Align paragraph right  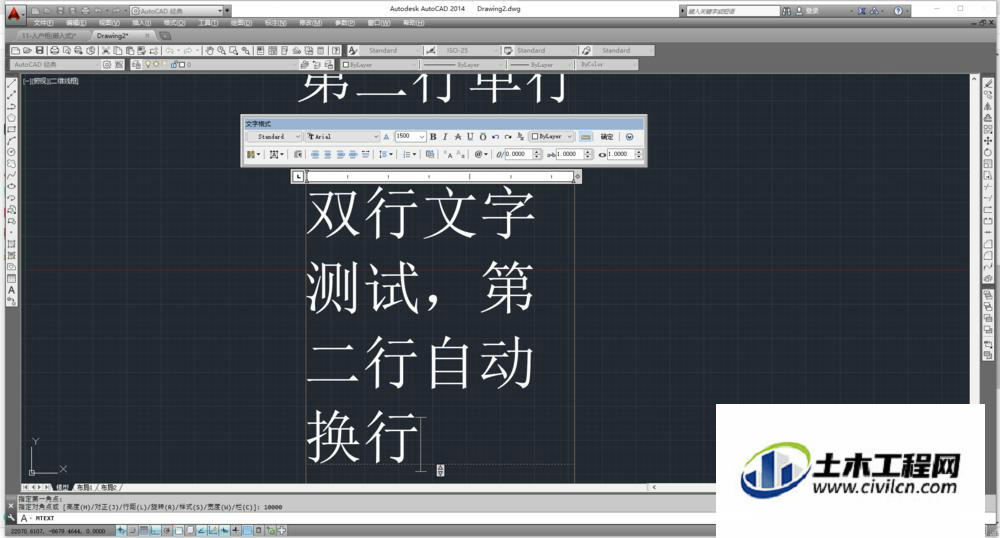(x=341, y=154)
